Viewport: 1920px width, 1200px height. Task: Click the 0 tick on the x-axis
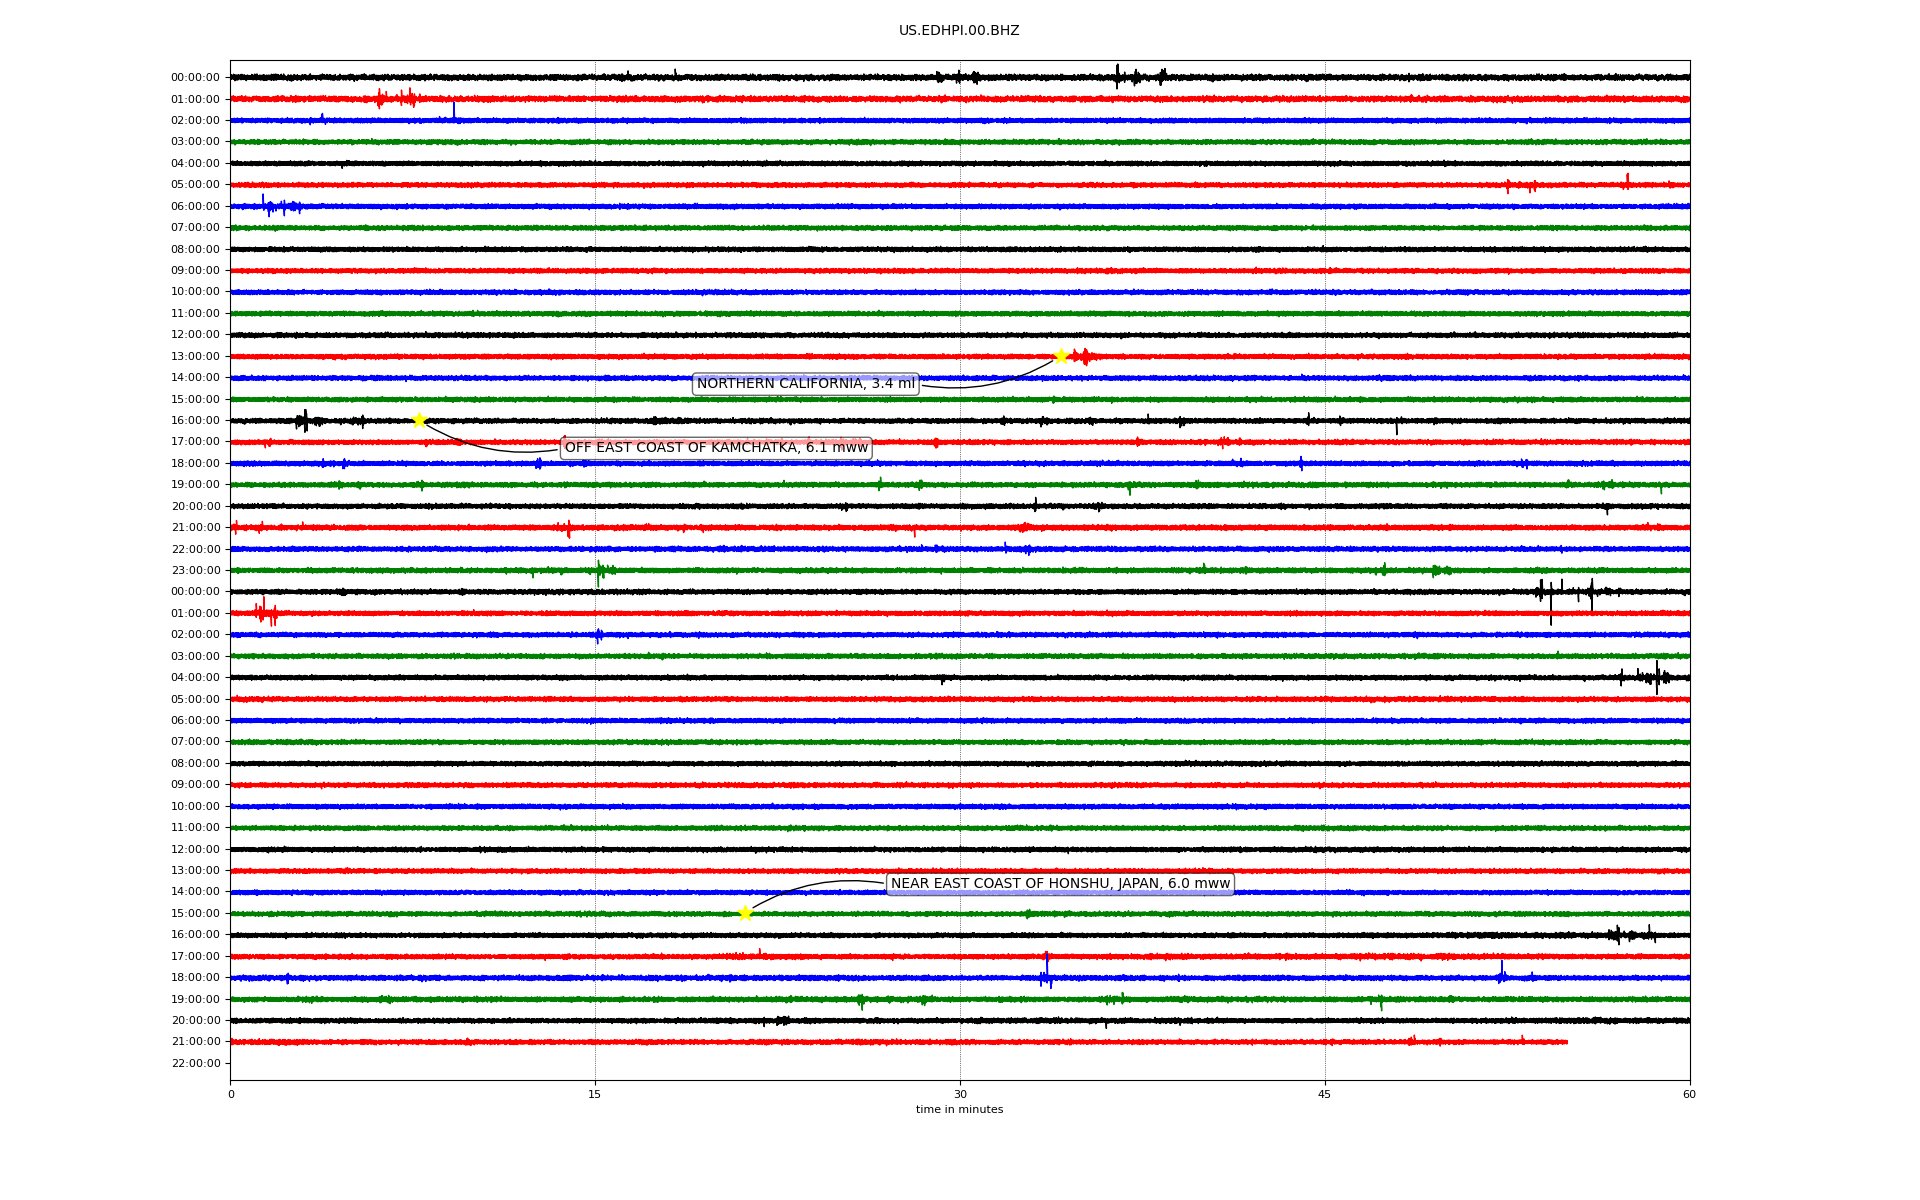(231, 1094)
